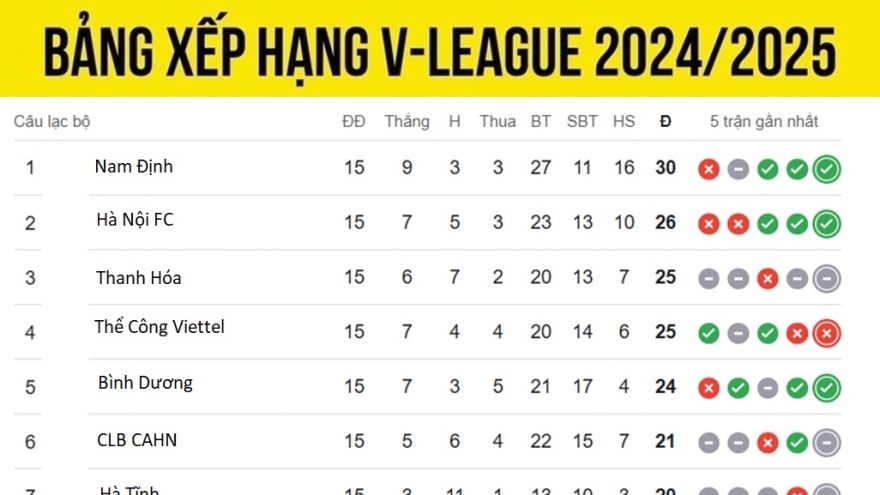Click the gray draw icon in Nam Định's row
880x495 pixels.
point(738,169)
